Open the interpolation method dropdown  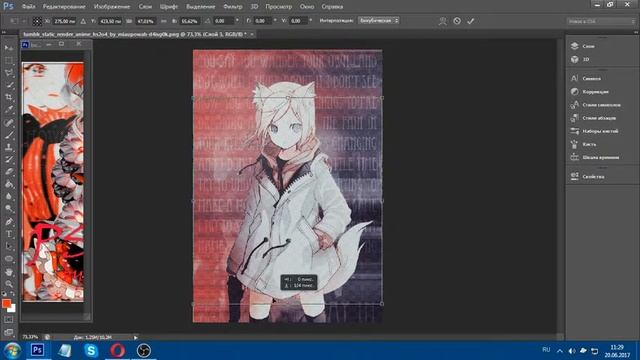tap(378, 20)
